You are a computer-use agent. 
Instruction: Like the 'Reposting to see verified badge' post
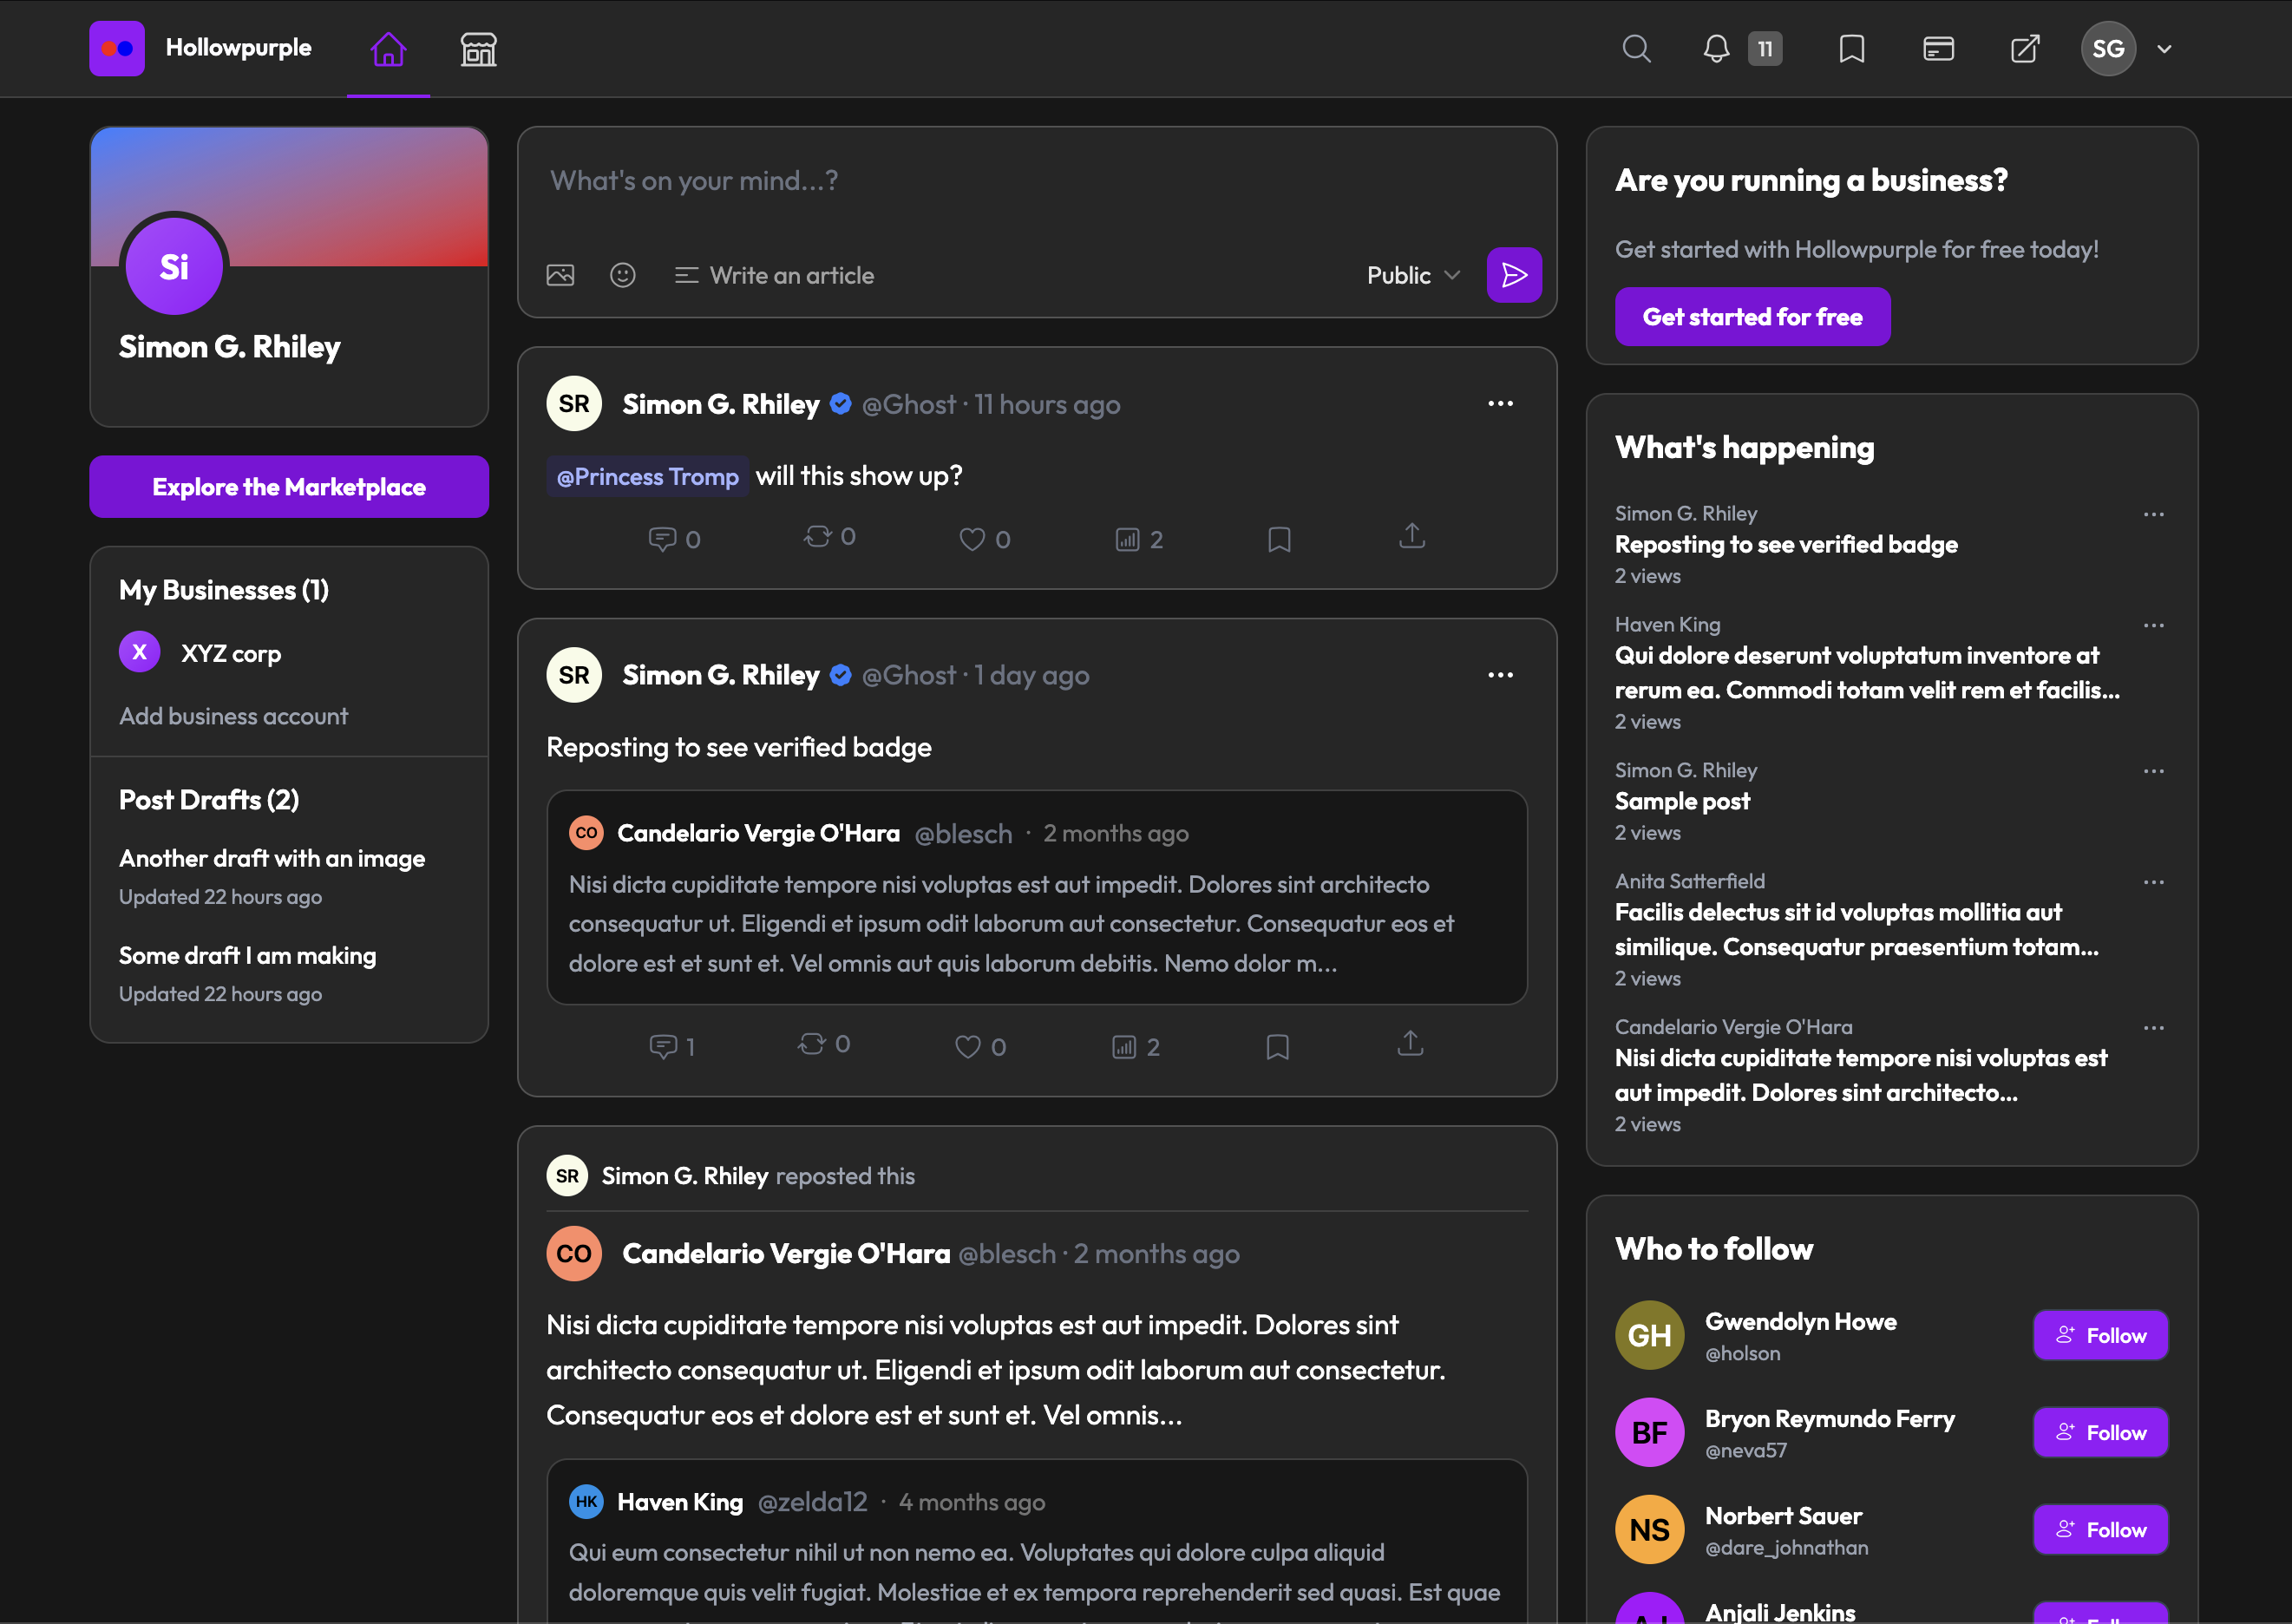point(980,1046)
